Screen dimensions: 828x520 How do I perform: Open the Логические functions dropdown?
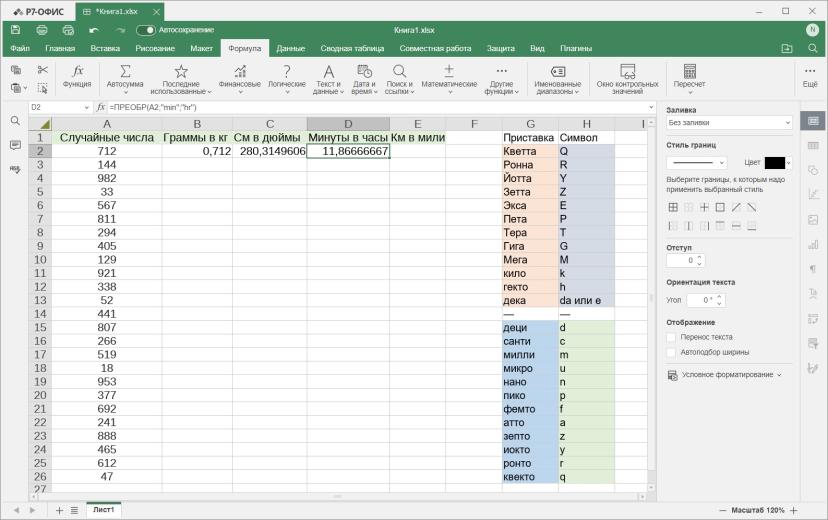287,79
